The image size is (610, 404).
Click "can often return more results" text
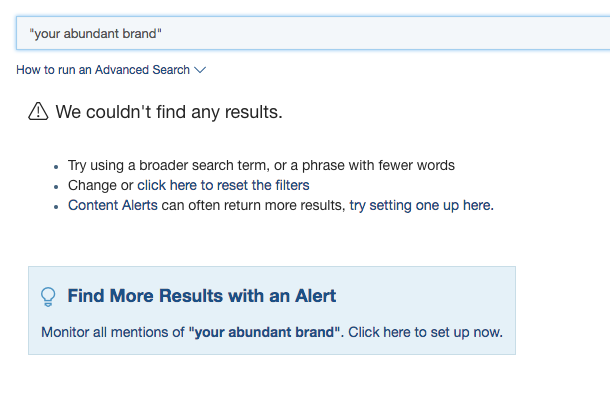[251, 205]
